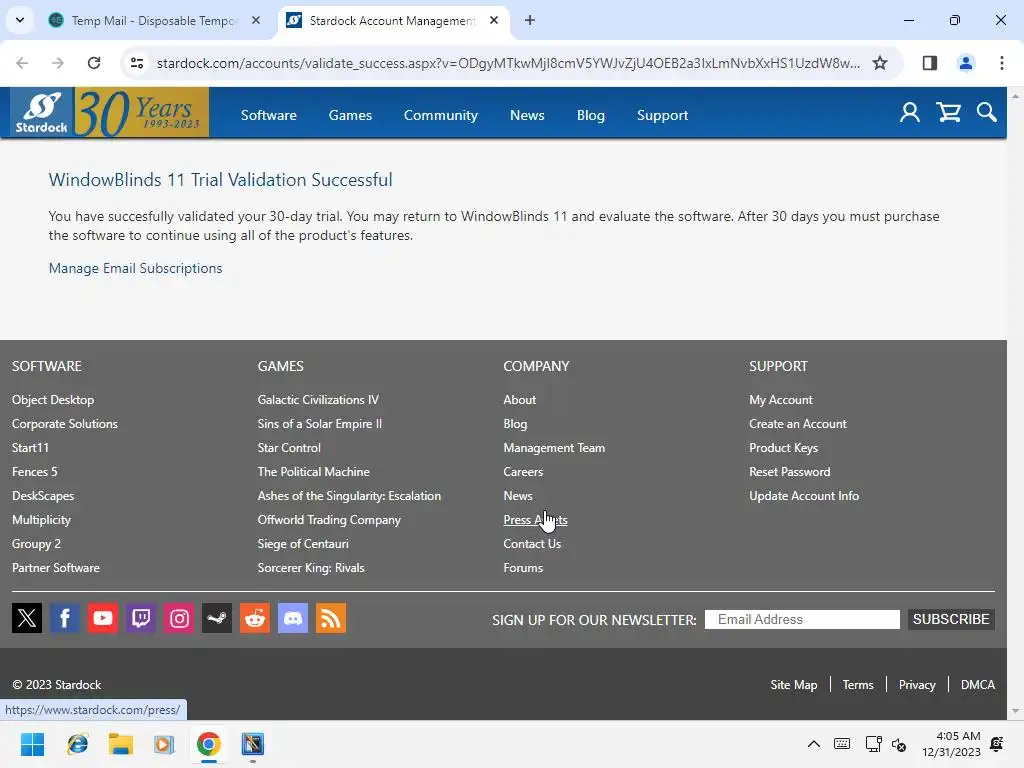Click the Manage Email Subscriptions link

pyautogui.click(x=135, y=268)
